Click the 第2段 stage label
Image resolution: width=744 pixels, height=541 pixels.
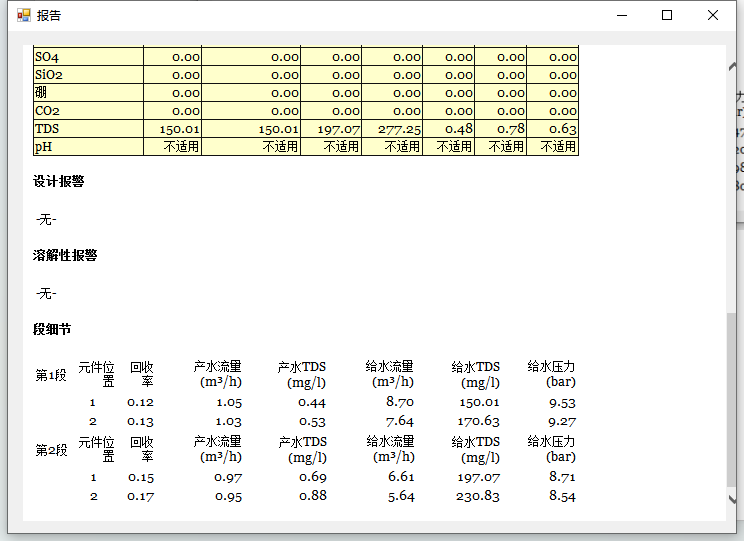point(51,450)
